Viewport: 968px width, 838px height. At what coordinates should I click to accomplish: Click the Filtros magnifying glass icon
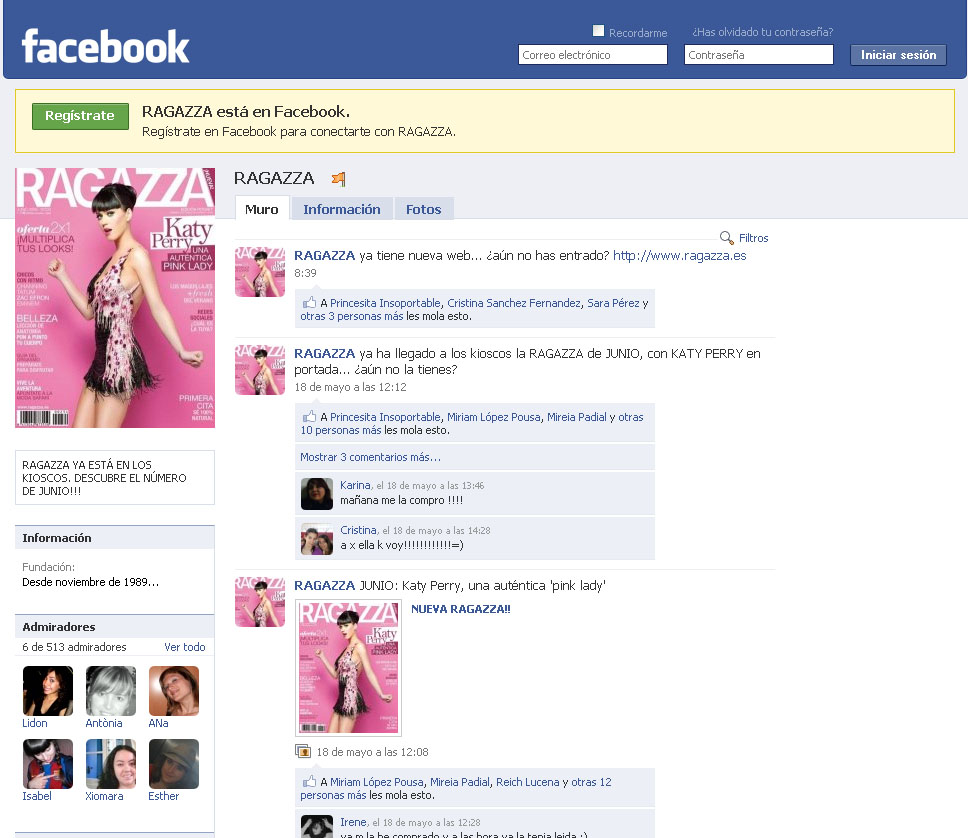(727, 238)
